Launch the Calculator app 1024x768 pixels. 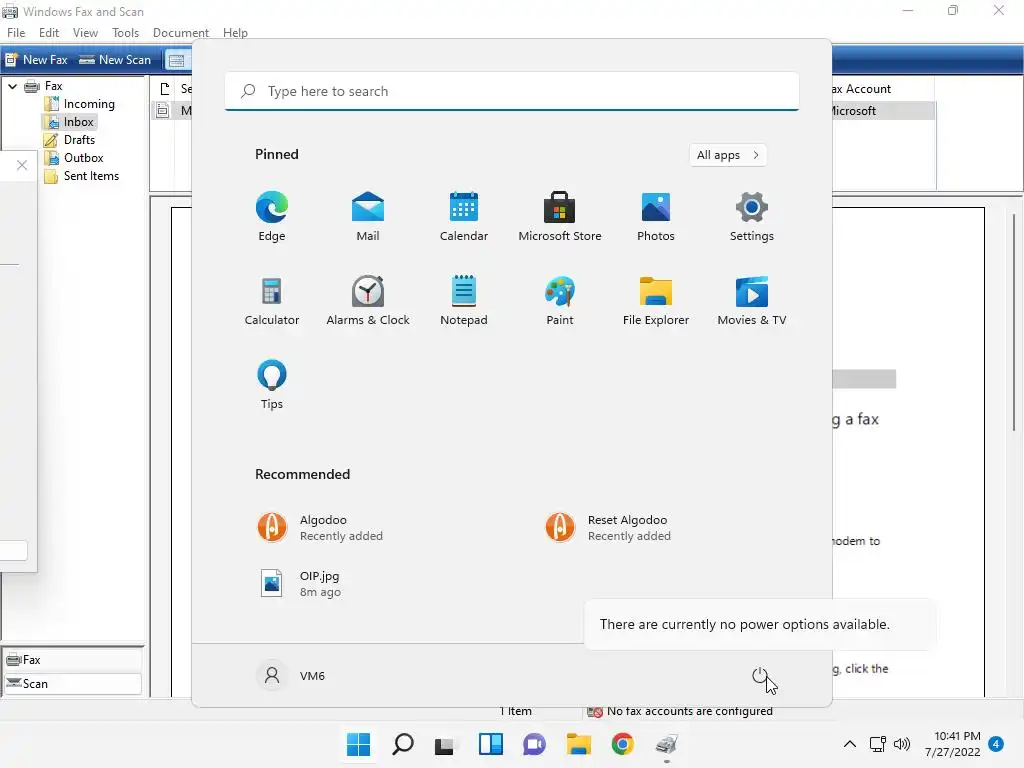tap(272, 300)
